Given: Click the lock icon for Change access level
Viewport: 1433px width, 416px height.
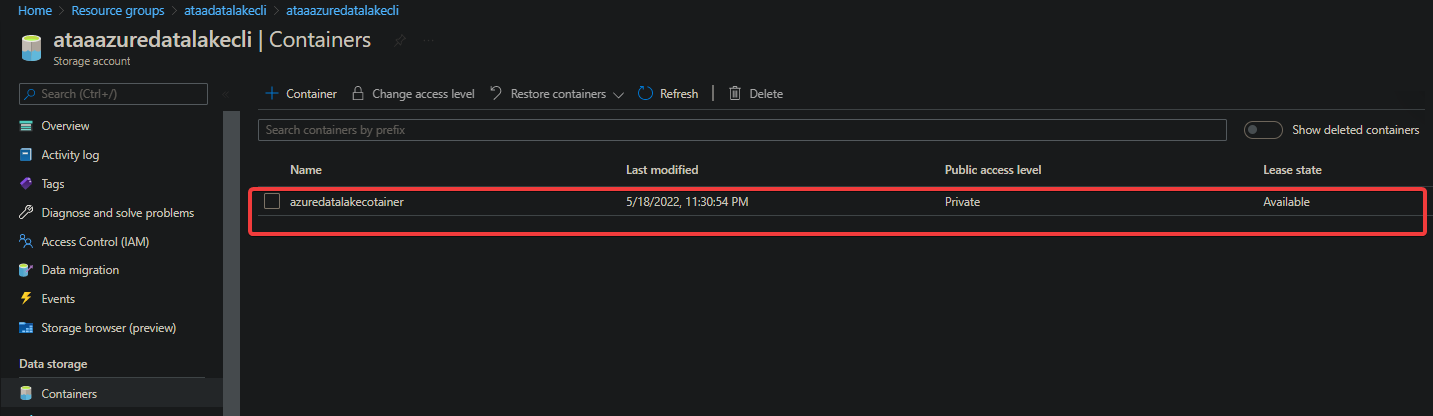Looking at the screenshot, I should pos(358,93).
